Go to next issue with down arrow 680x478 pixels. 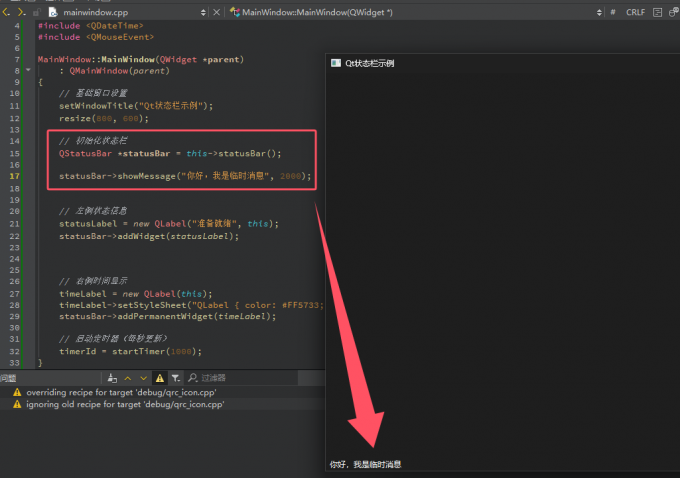[x=144, y=378]
